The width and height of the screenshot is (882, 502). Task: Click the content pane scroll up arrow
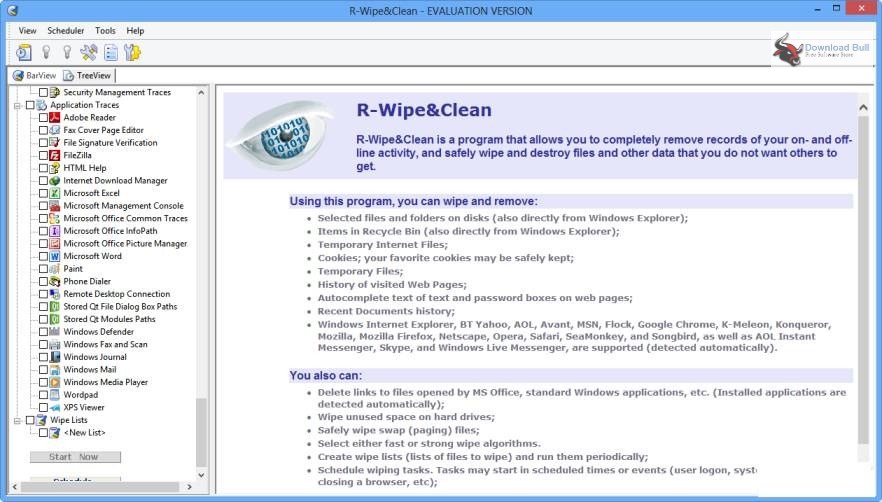pos(863,107)
